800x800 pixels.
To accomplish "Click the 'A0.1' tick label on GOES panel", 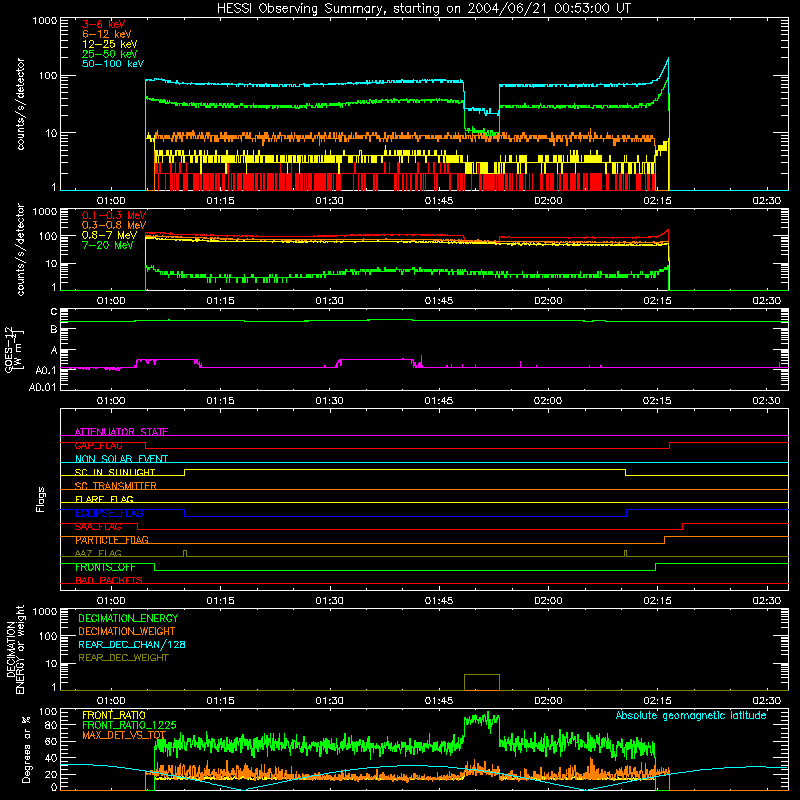I will (x=46, y=371).
